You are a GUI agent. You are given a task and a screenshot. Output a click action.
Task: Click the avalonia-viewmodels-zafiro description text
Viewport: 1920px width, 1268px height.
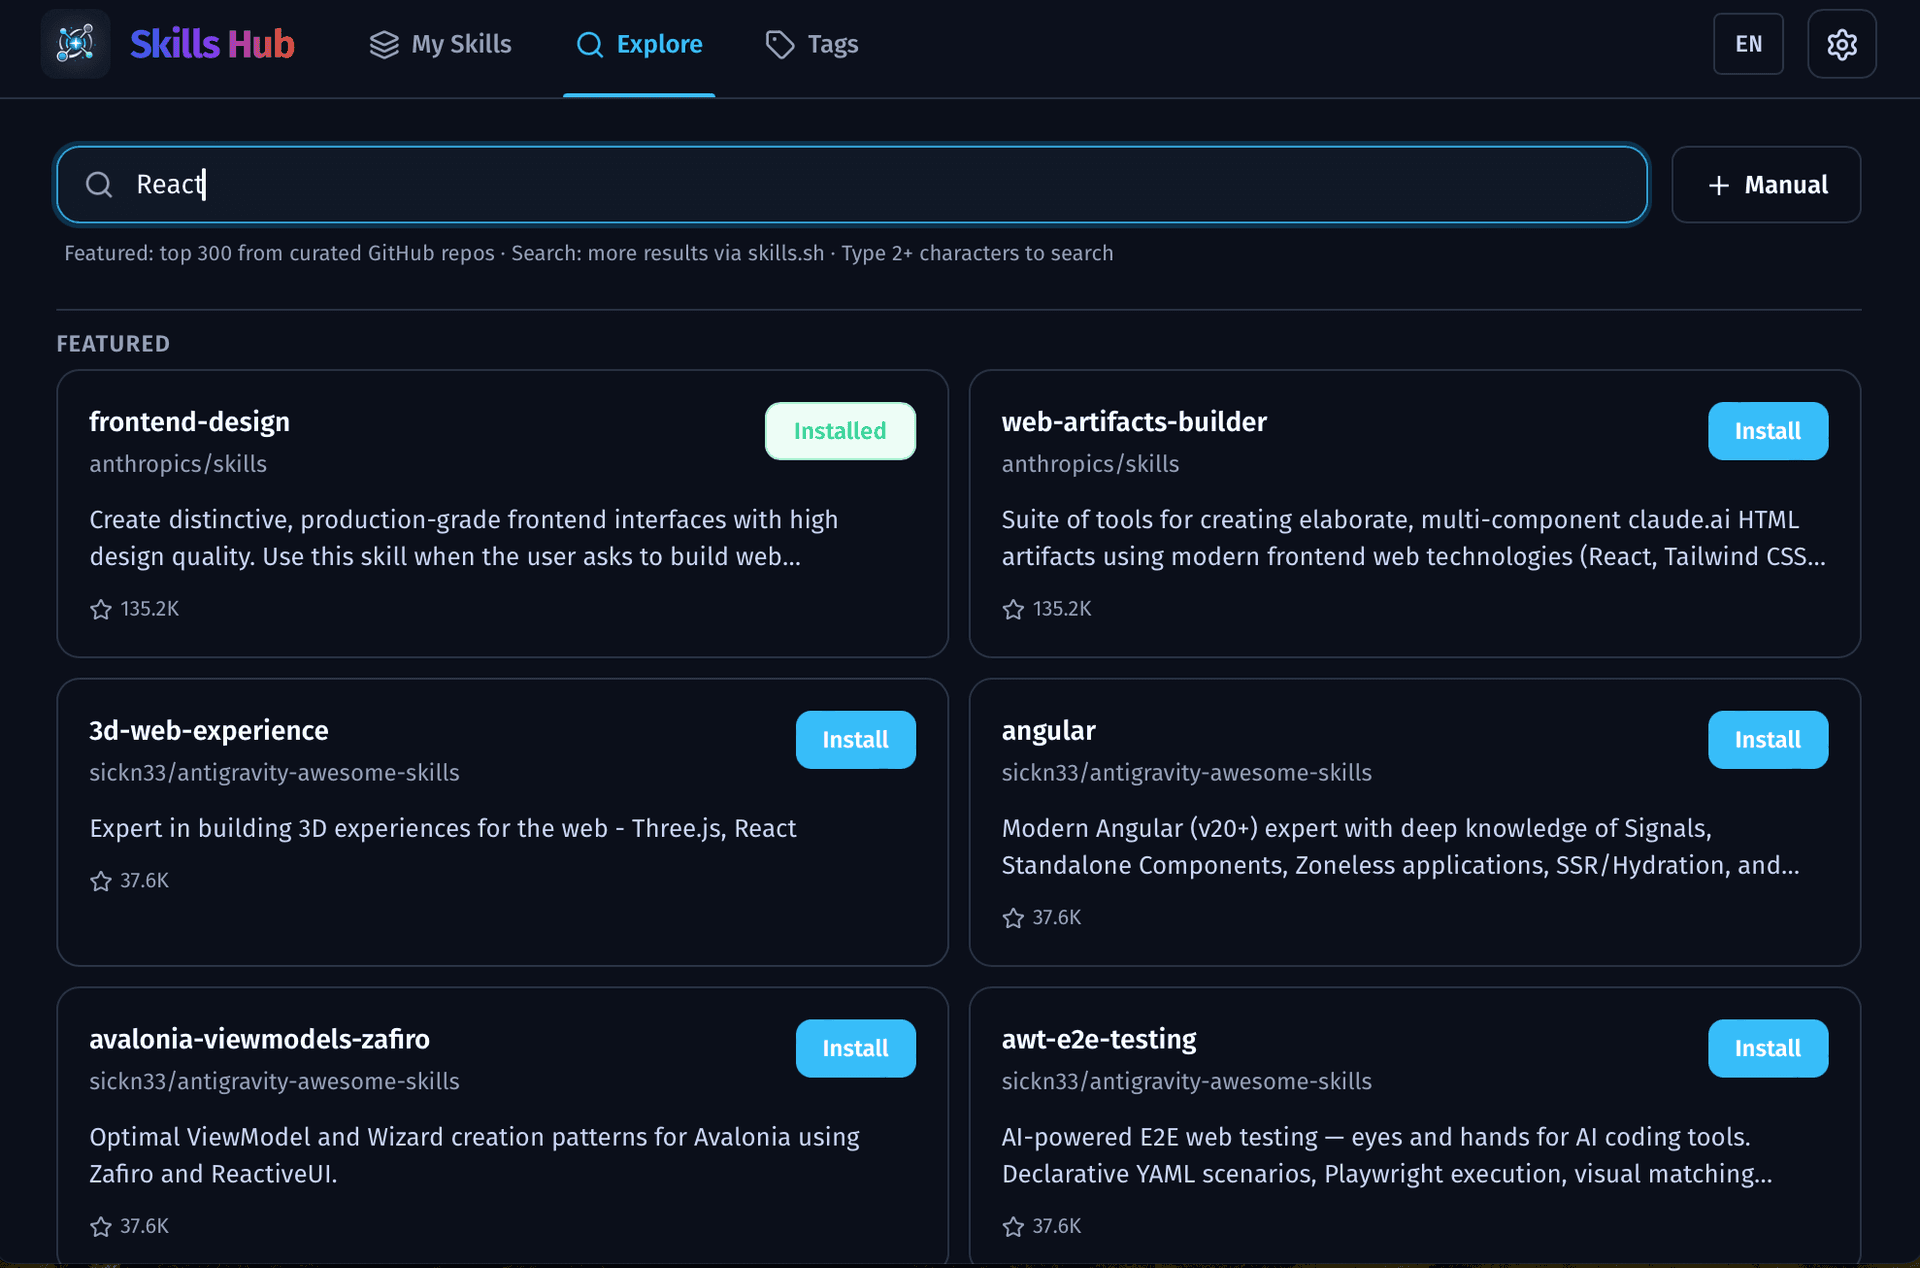474,1156
